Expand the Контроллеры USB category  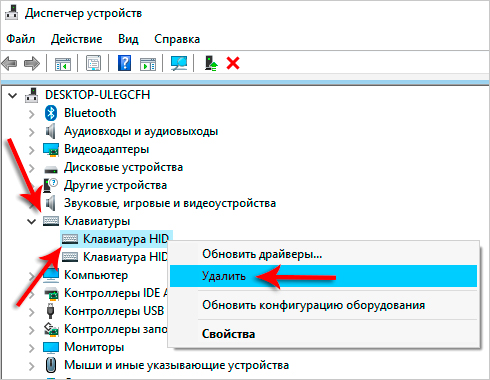(32, 312)
